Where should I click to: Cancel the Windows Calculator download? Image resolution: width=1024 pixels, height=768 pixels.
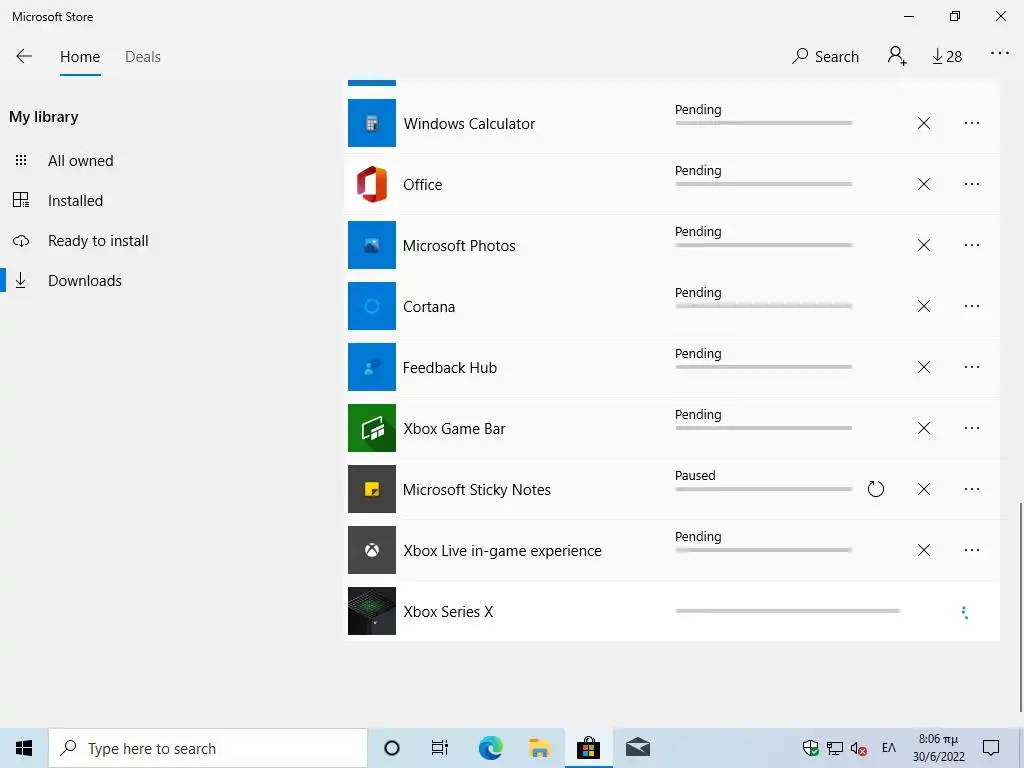[923, 123]
